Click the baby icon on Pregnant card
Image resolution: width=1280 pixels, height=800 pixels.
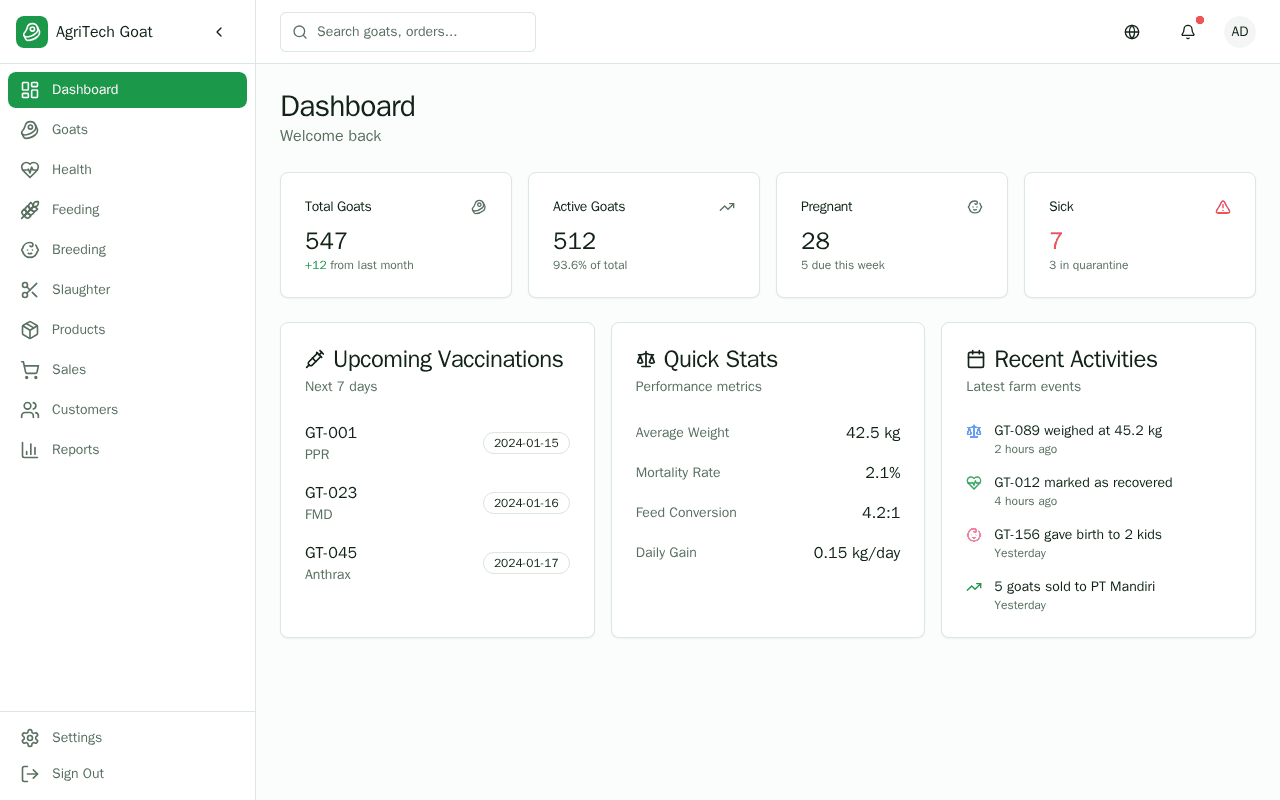[x=975, y=207]
